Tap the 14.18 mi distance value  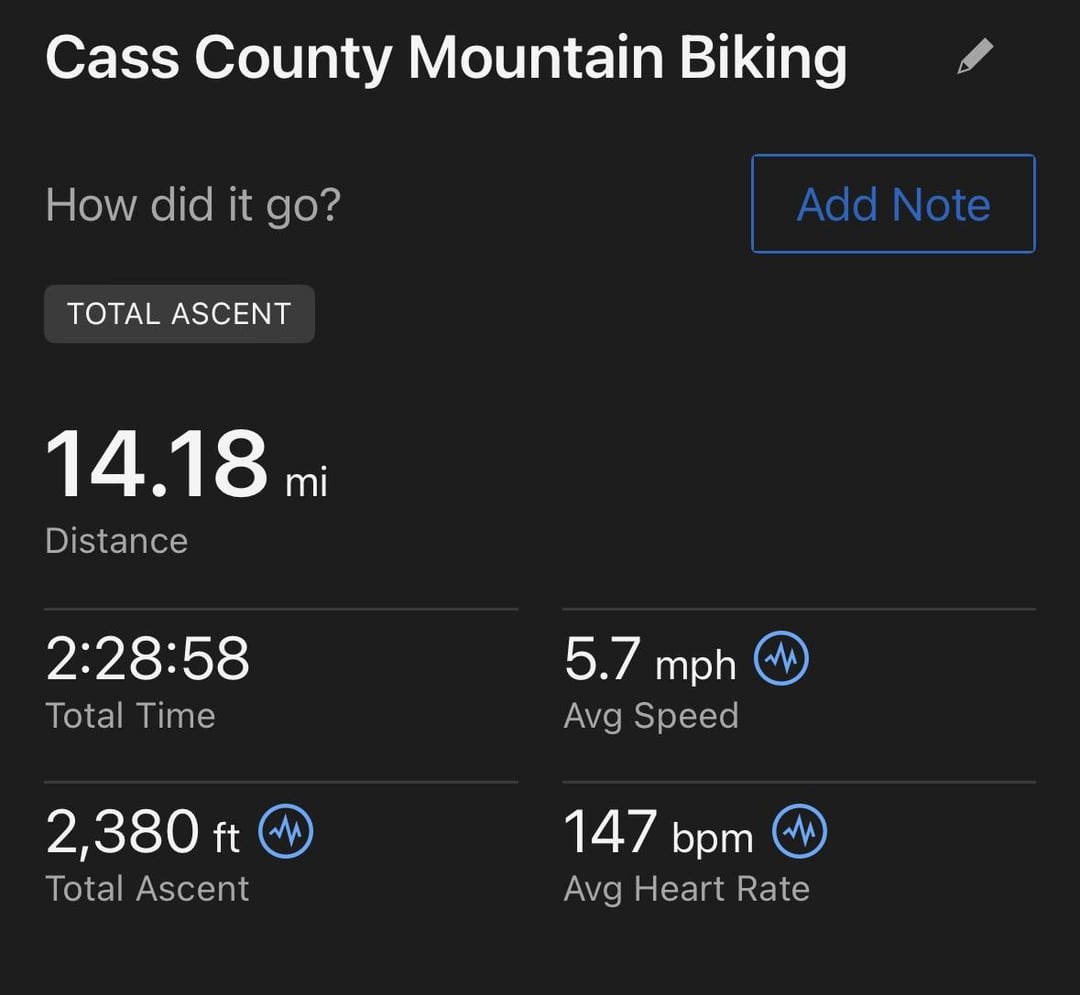[186, 463]
